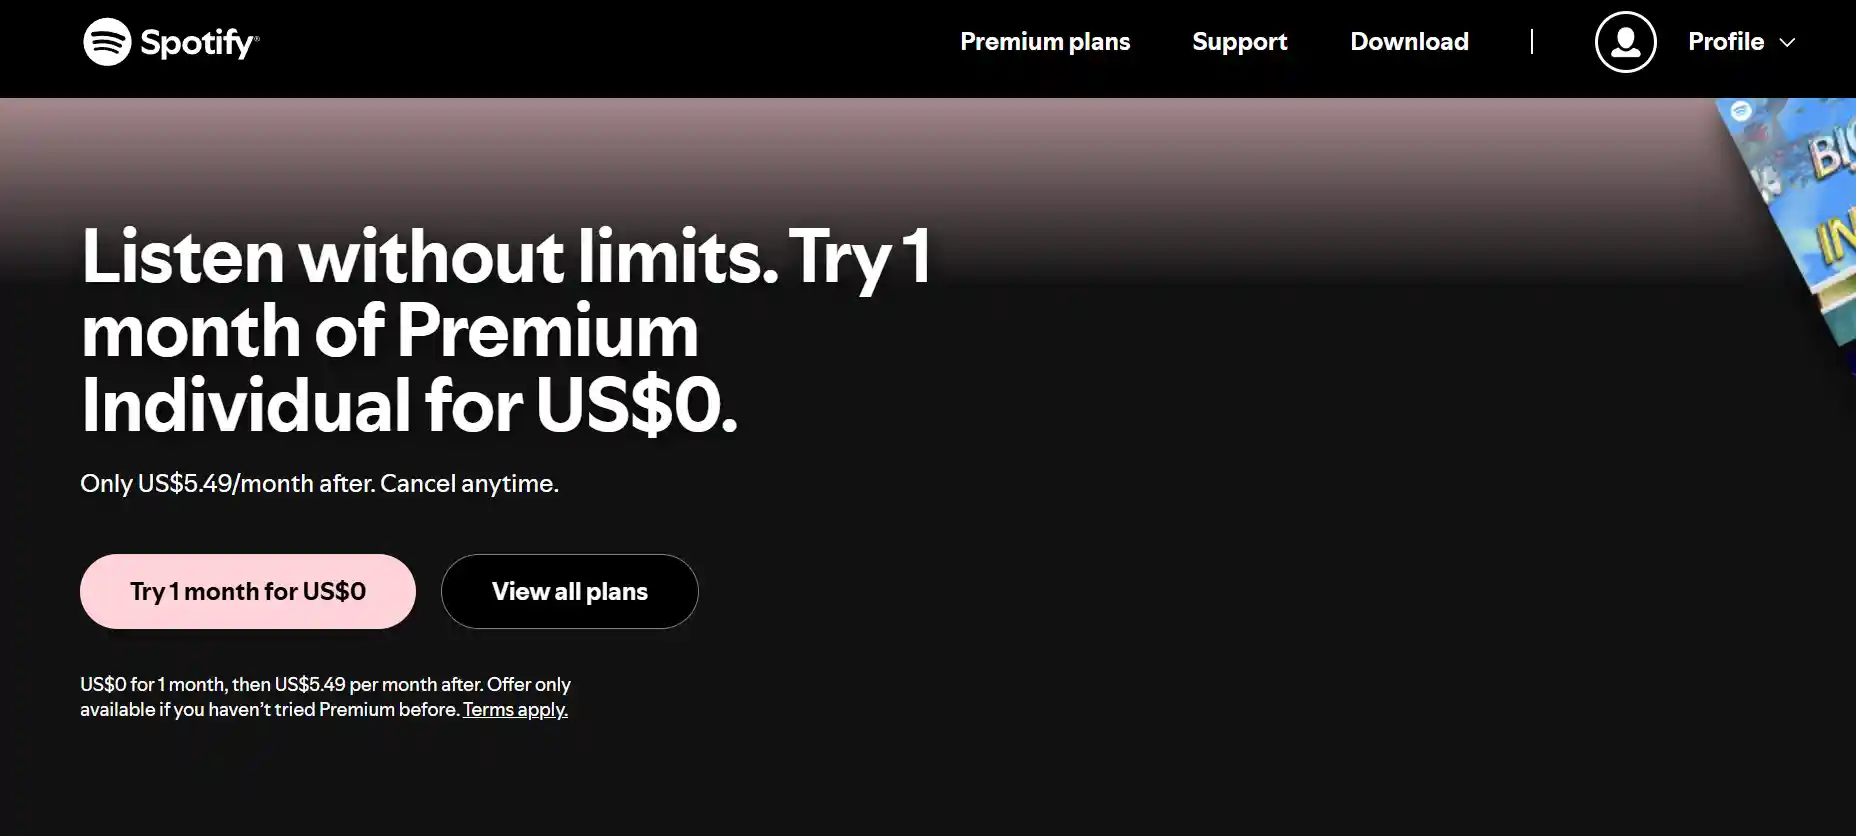Screen dimensions: 1856x836
Task: Click small Spotify badge on tilted cover art
Action: (x=1741, y=112)
